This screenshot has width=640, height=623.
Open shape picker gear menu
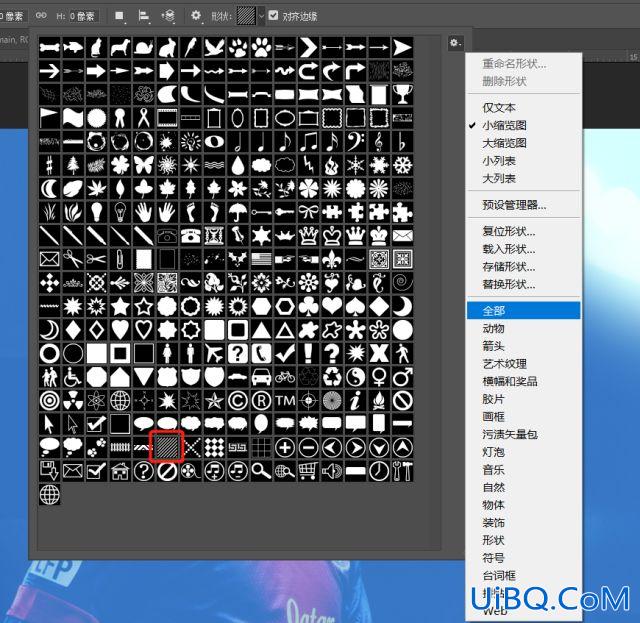pyautogui.click(x=455, y=42)
